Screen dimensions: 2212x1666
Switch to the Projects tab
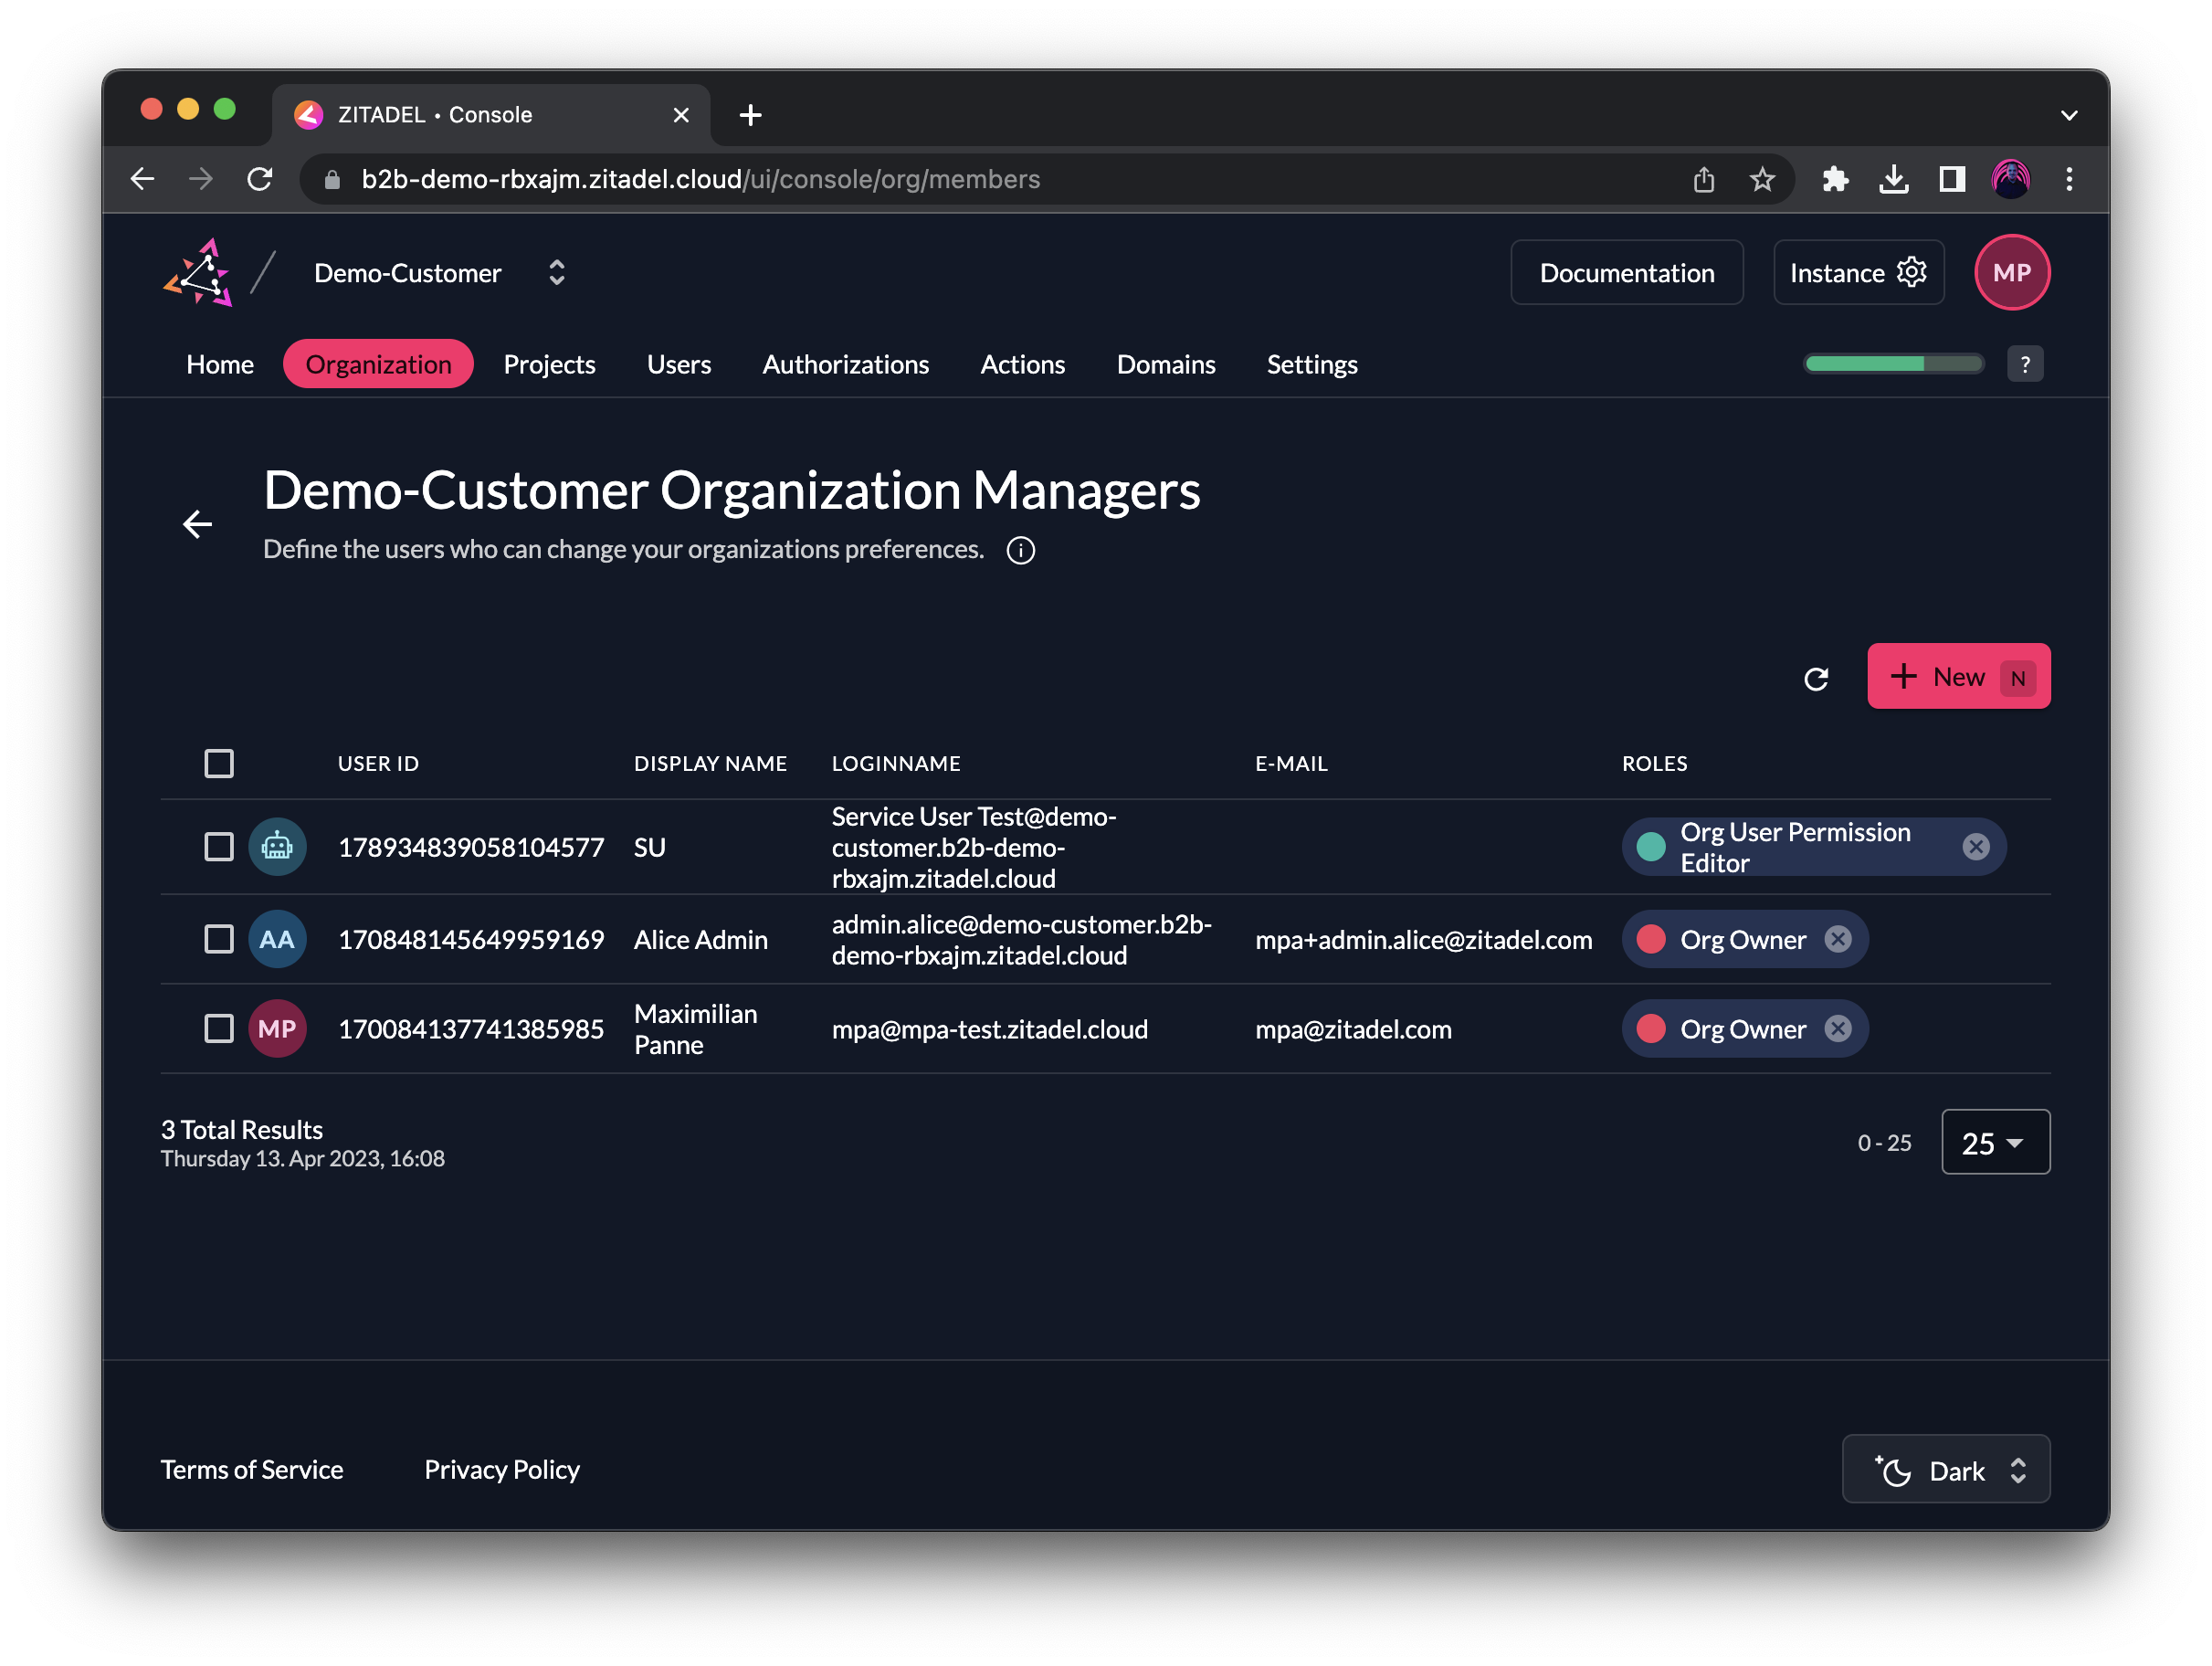pos(549,364)
